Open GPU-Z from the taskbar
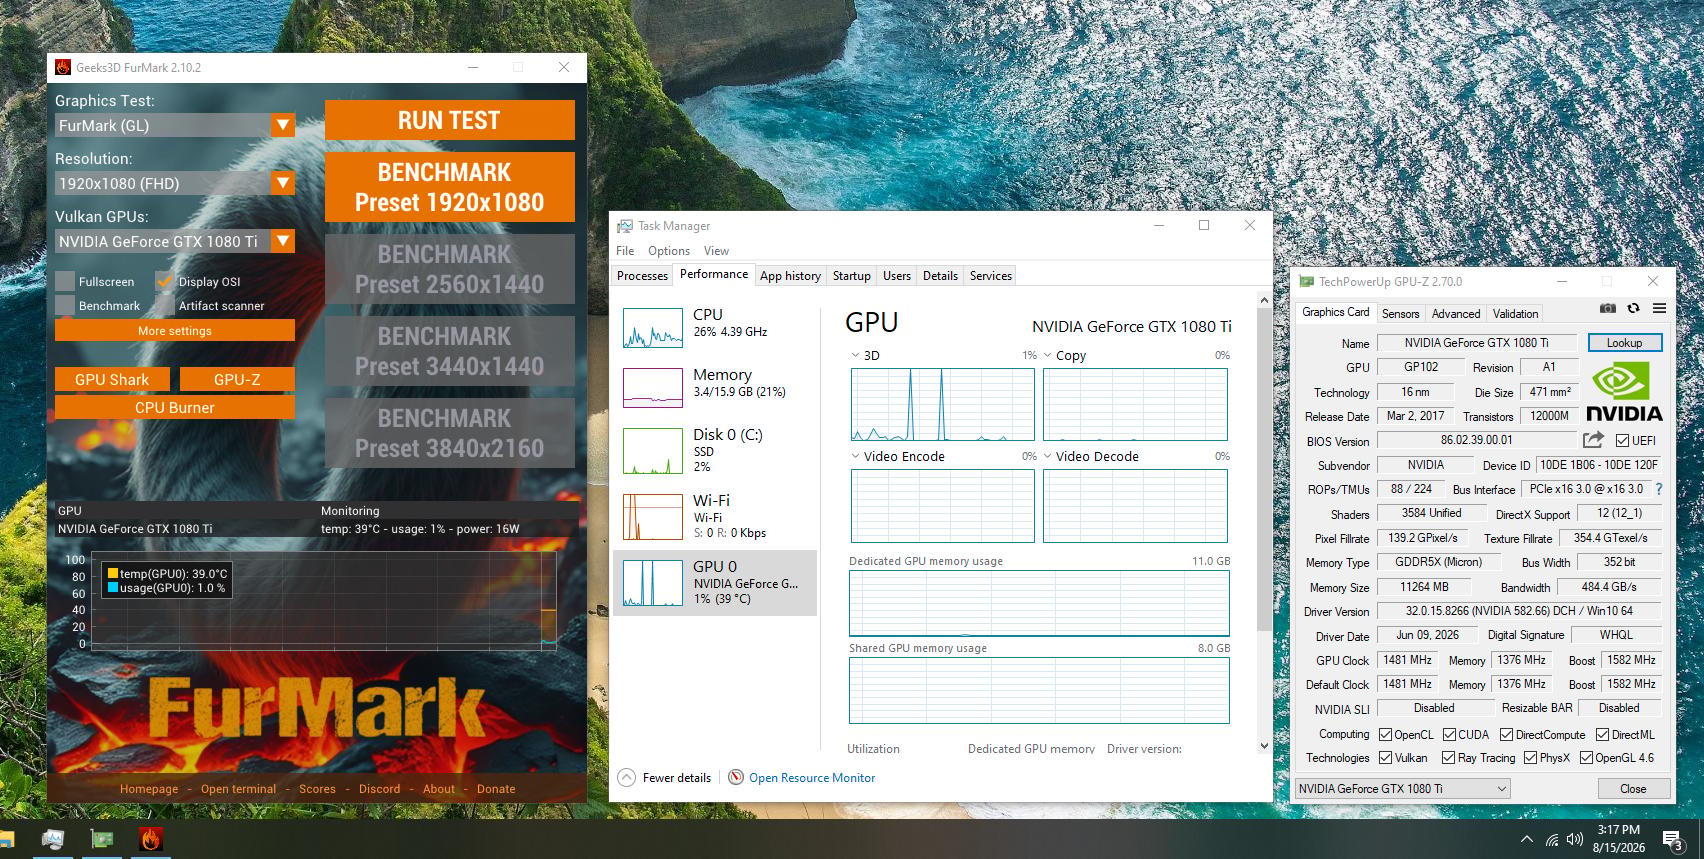This screenshot has width=1704, height=859. (102, 839)
